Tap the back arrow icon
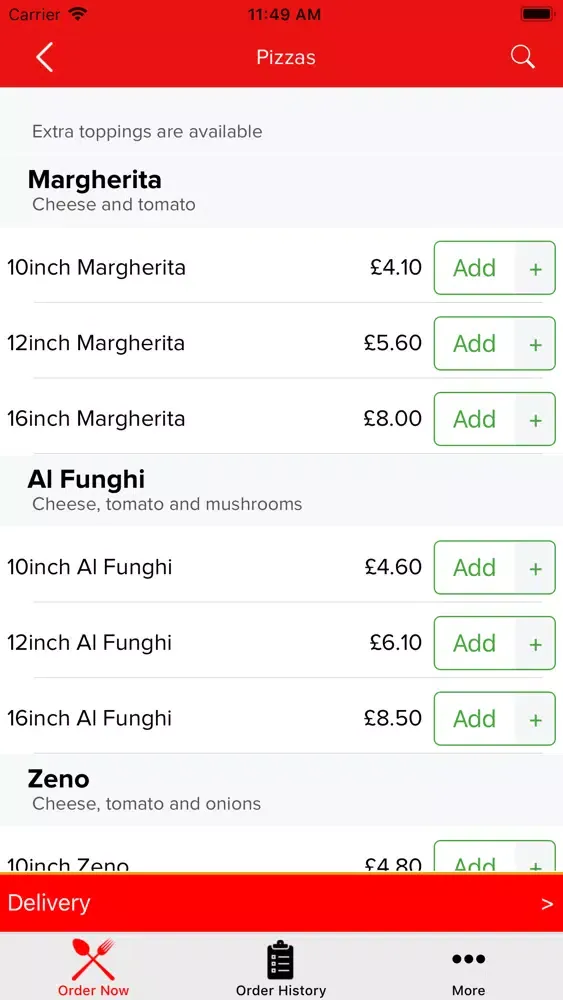 pyautogui.click(x=44, y=57)
